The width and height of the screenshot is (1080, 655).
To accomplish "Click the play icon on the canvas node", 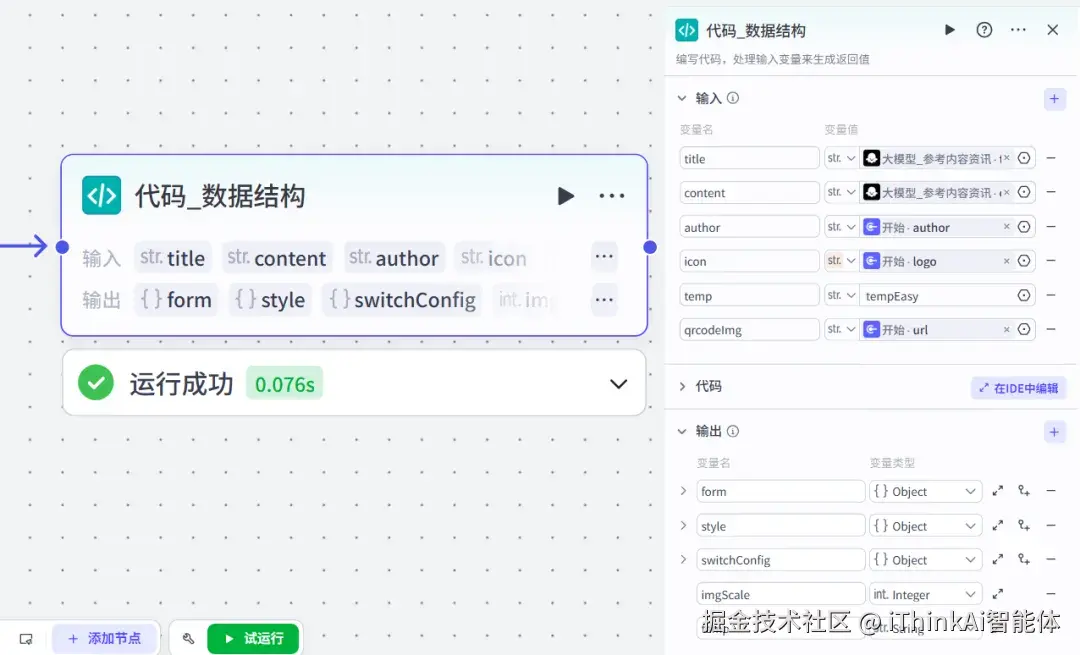I will tap(566, 196).
